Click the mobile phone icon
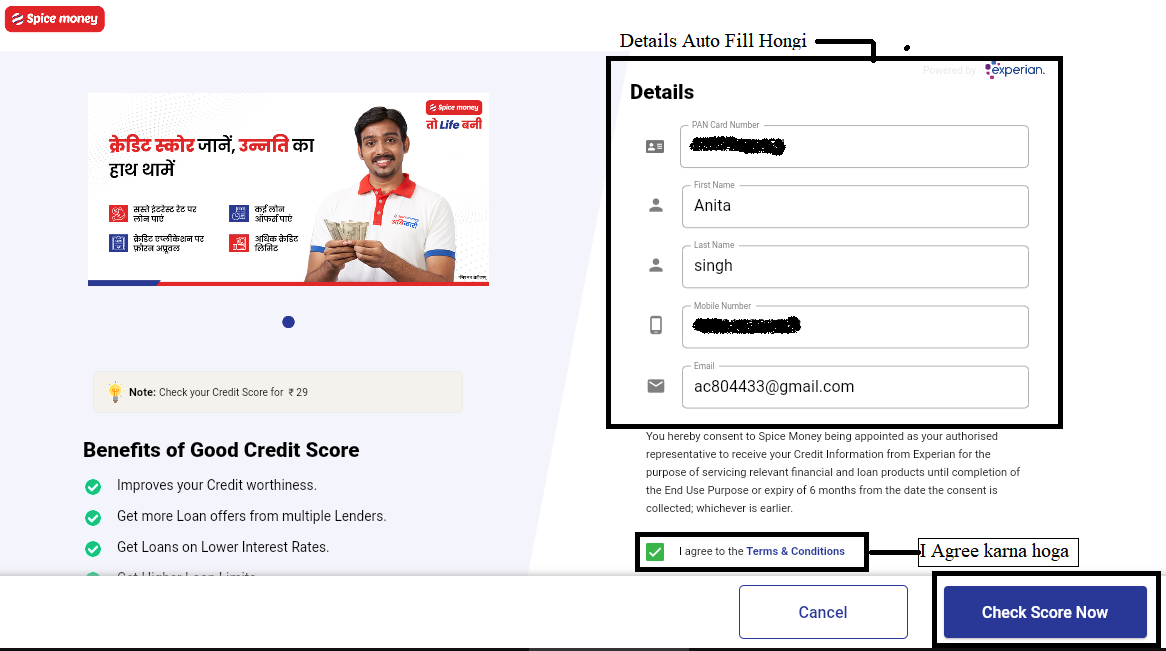The width and height of the screenshot is (1166, 651). point(656,325)
